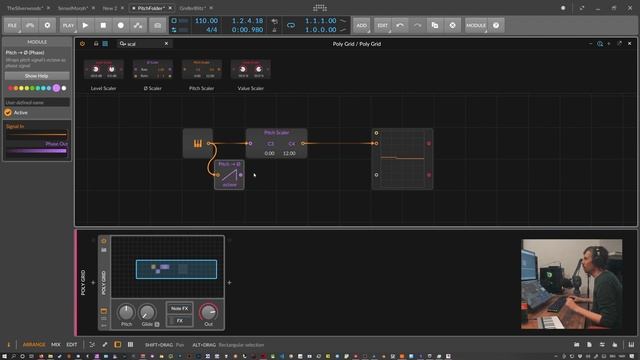
Task: Click the 12.00 value in Pitch Scaler
Action: [289, 153]
